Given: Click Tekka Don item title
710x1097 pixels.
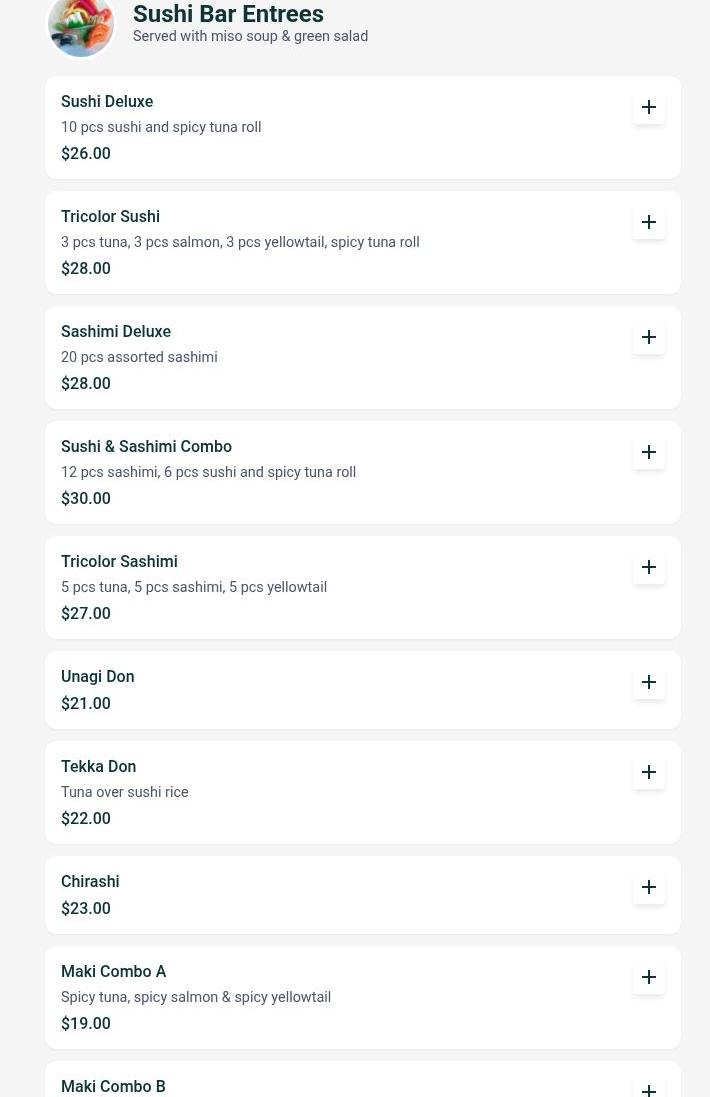Looking at the screenshot, I should (x=98, y=766).
